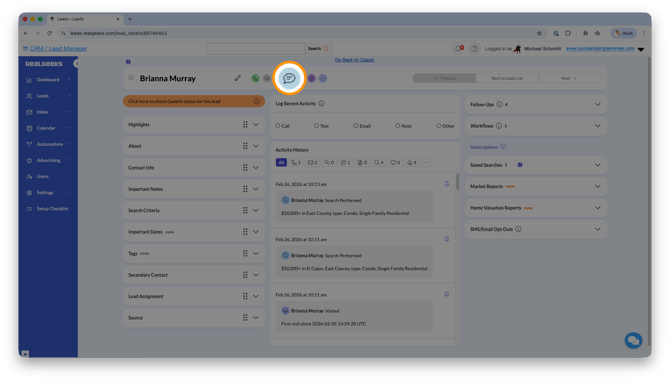Open the more actions ellipsis in lead header
The height and width of the screenshot is (382, 670).
pos(323,78)
